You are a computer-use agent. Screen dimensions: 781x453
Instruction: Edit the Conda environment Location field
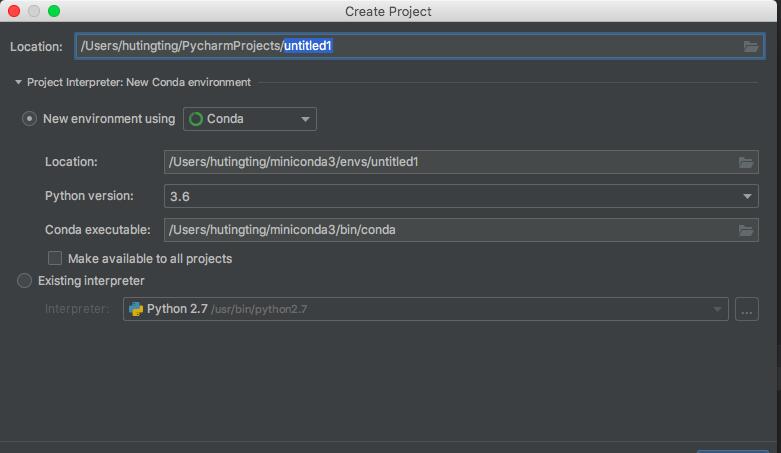(461, 162)
